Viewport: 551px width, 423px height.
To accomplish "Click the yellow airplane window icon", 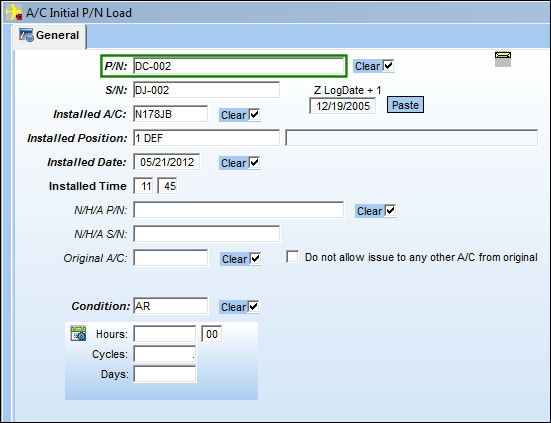I will click(x=14, y=12).
